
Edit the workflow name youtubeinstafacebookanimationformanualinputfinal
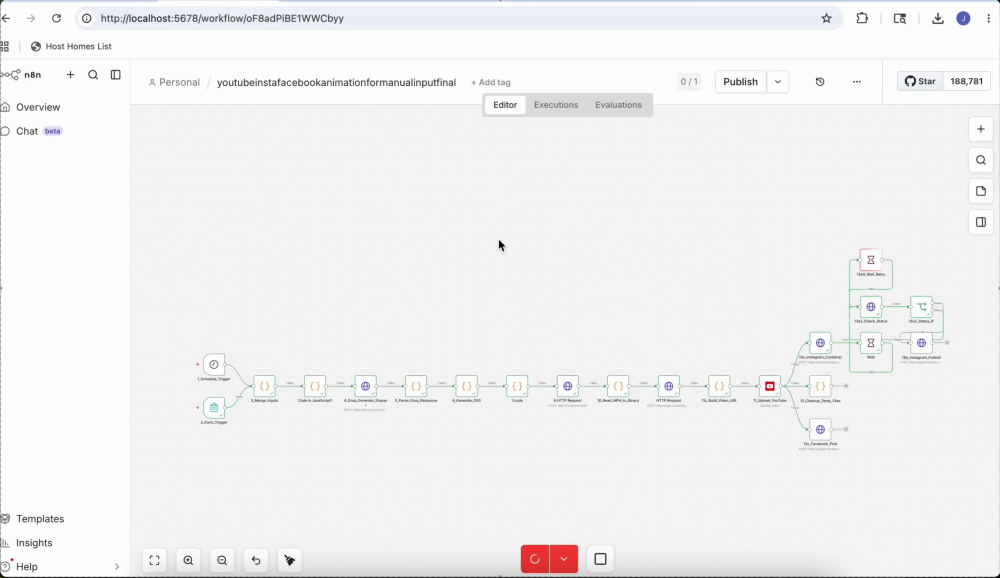click(x=336, y=82)
